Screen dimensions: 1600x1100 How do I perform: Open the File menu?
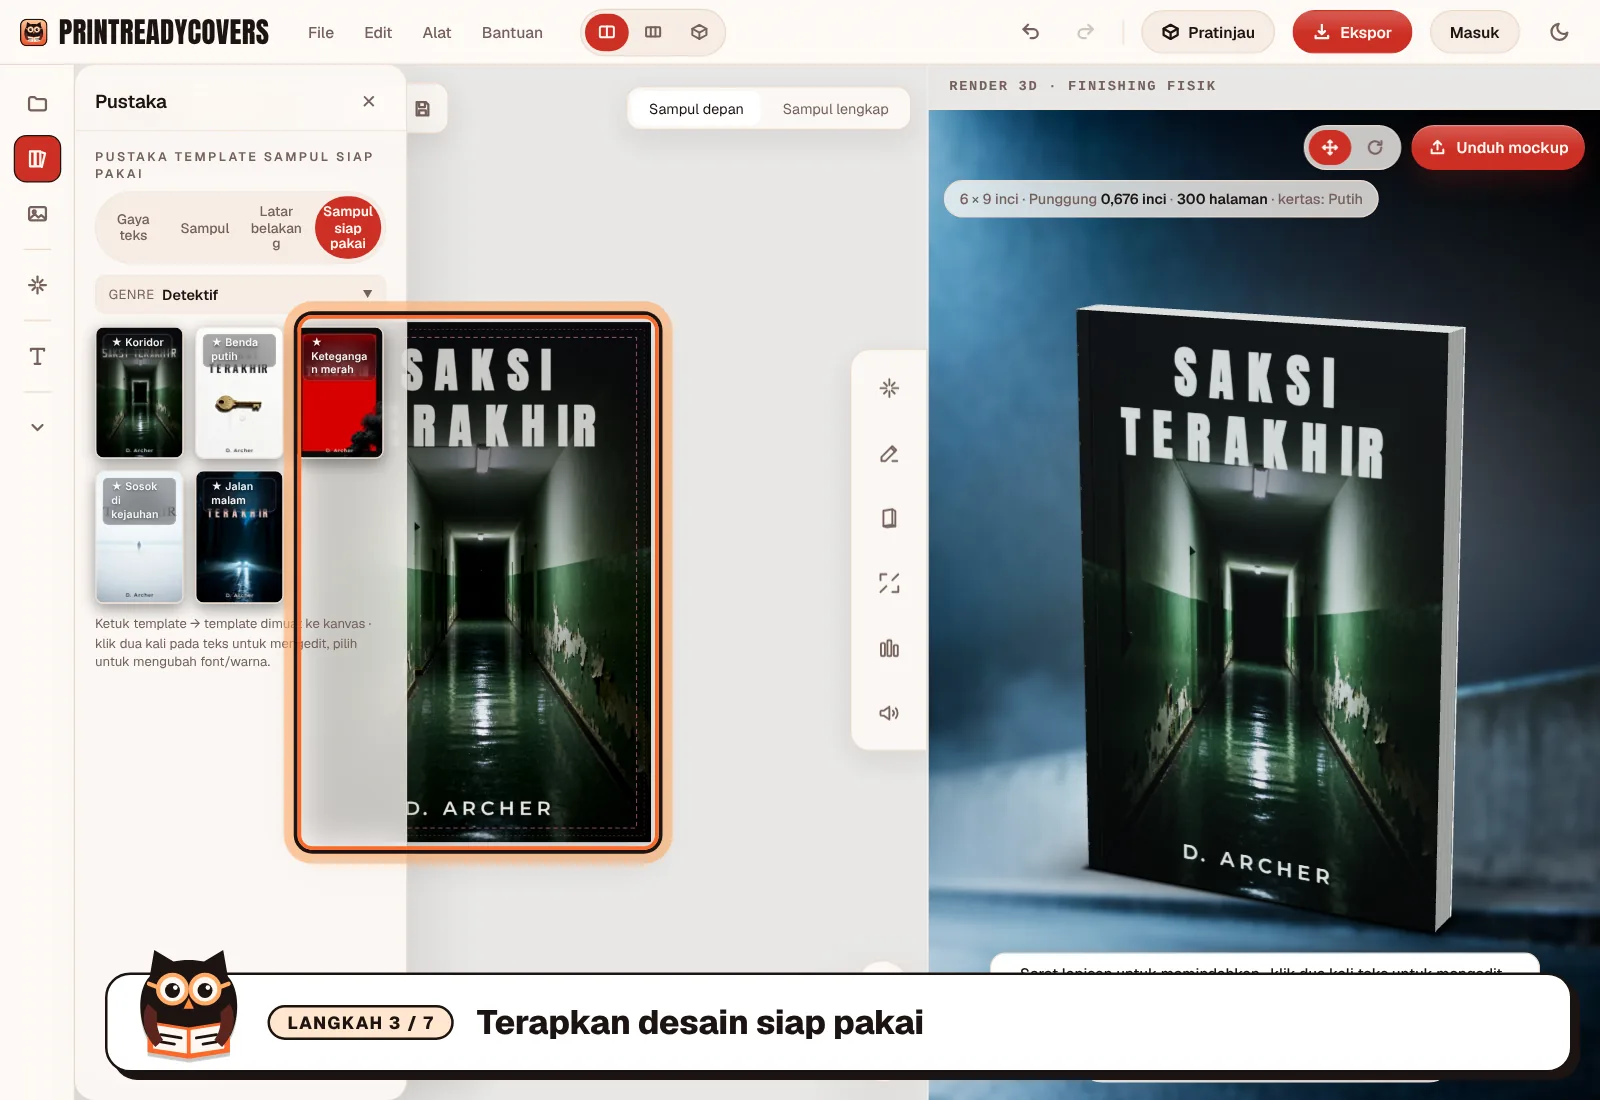(321, 32)
